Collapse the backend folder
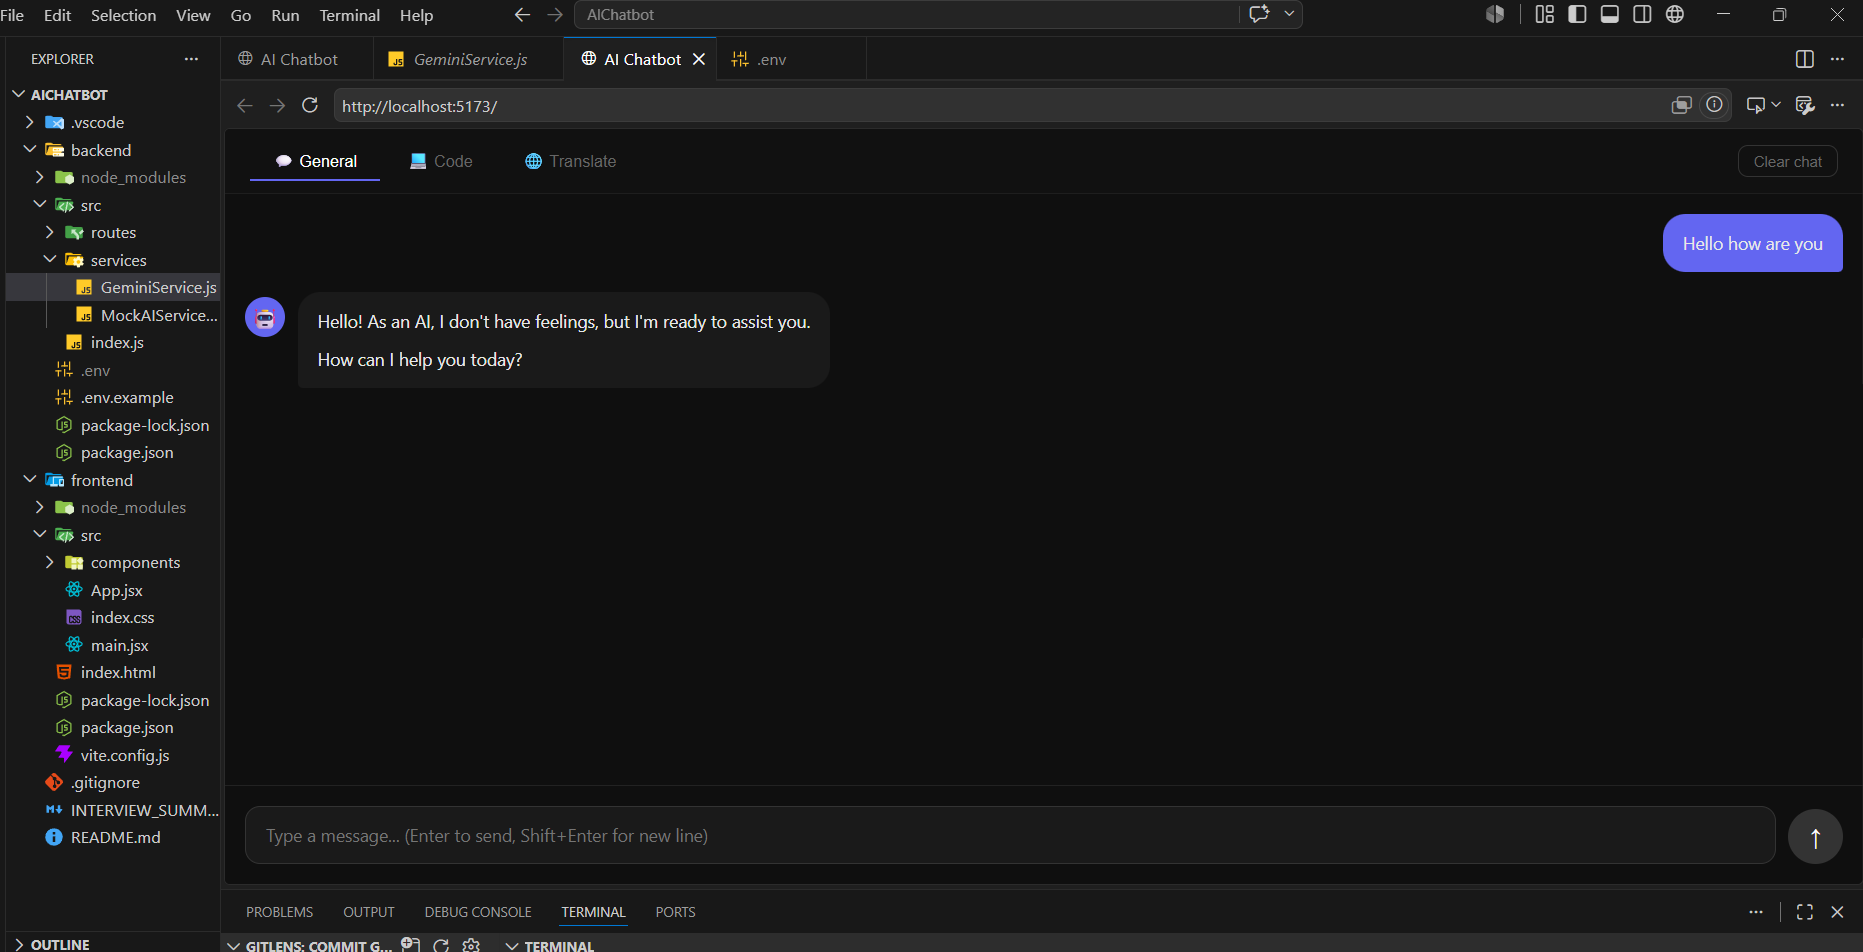 [x=111, y=150]
